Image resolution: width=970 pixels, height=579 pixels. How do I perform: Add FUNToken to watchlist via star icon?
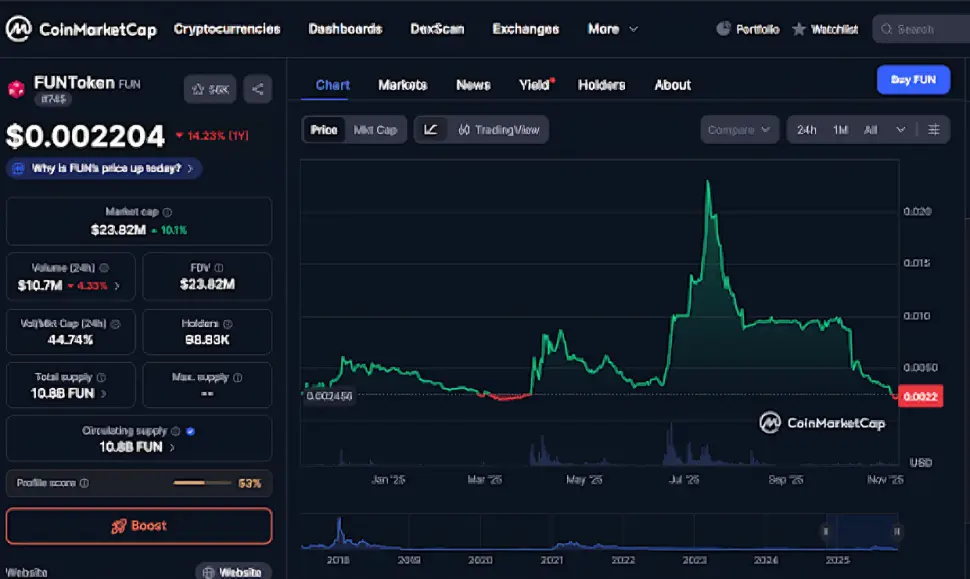pyautogui.click(x=210, y=89)
